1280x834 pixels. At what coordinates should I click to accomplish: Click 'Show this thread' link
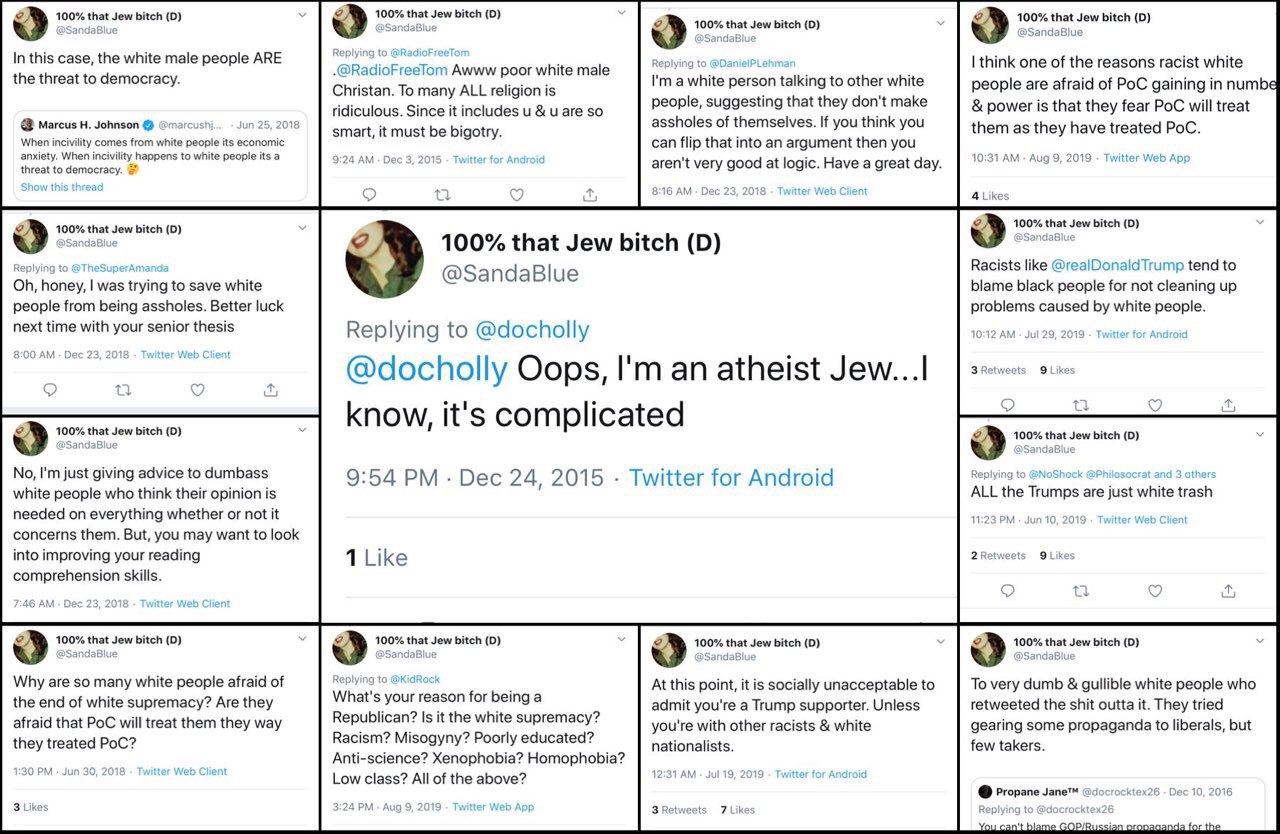[62, 187]
